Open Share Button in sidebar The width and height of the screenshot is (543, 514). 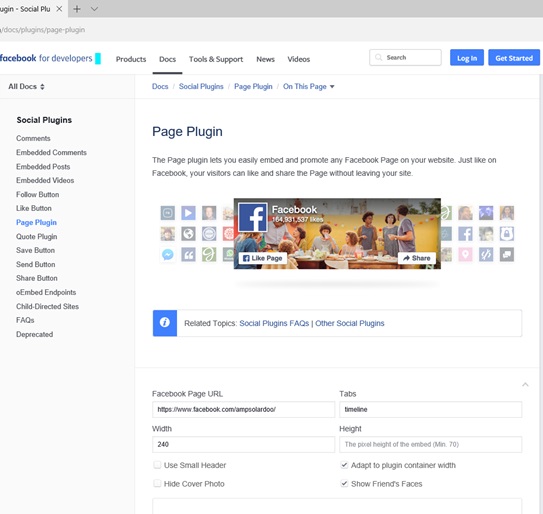pyautogui.click(x=37, y=278)
